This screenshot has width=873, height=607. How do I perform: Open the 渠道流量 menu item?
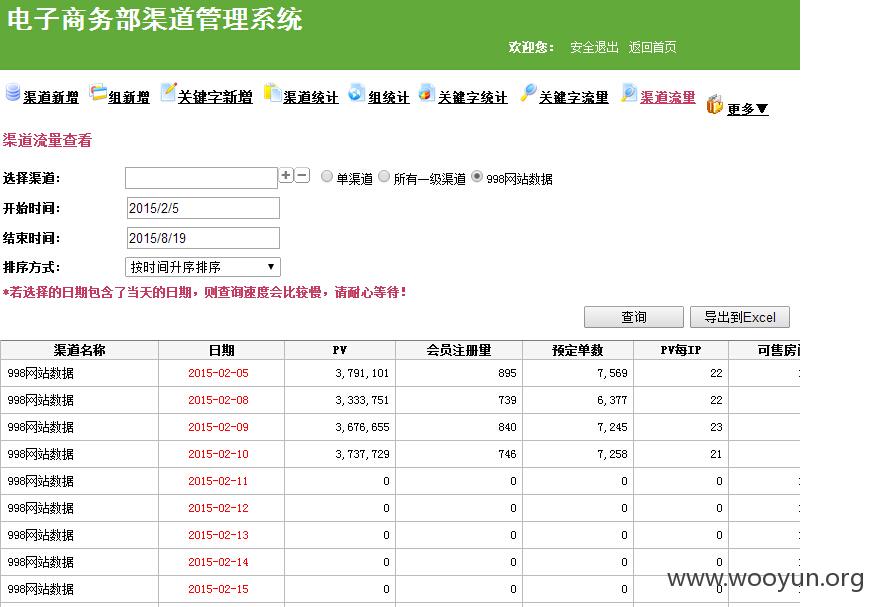pyautogui.click(x=668, y=97)
